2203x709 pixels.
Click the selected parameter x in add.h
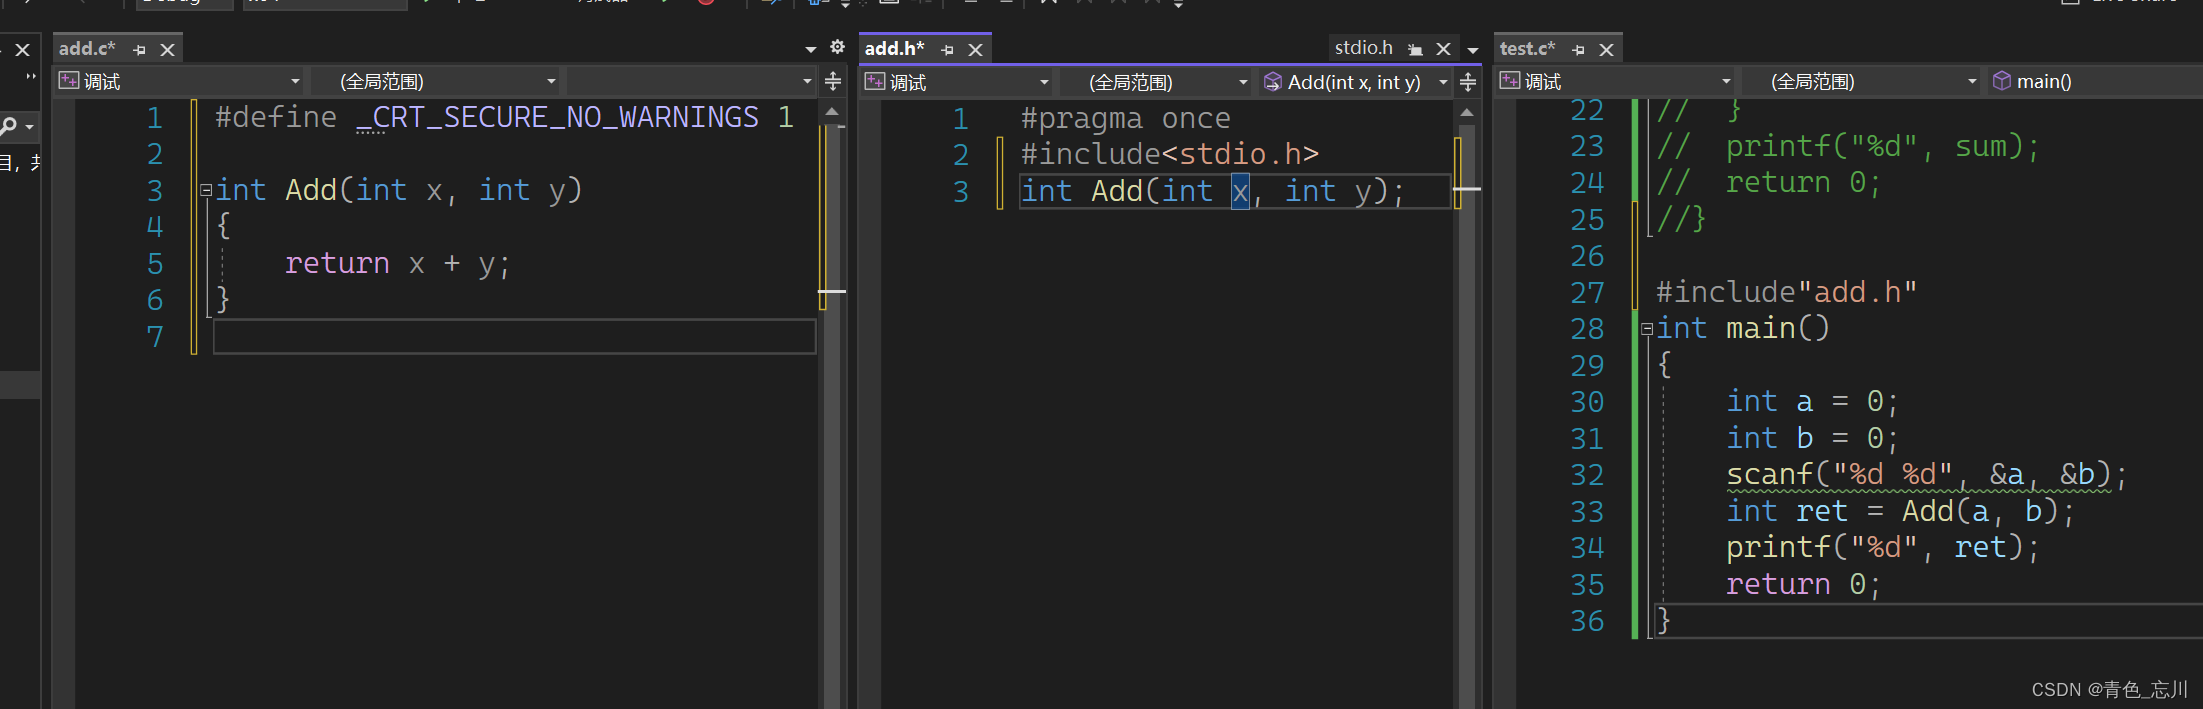(x=1240, y=191)
